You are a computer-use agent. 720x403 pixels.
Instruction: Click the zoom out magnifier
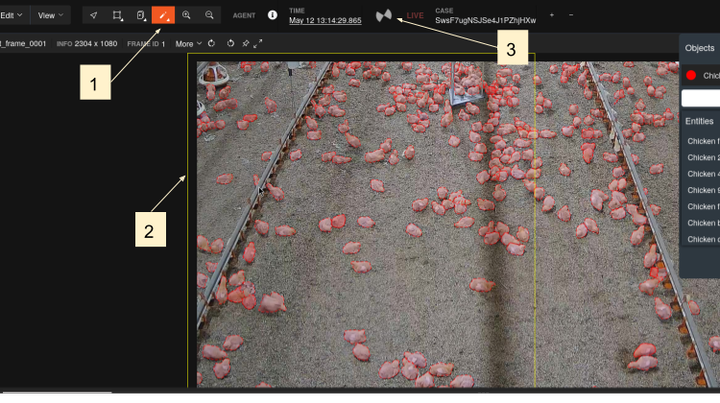(x=209, y=15)
